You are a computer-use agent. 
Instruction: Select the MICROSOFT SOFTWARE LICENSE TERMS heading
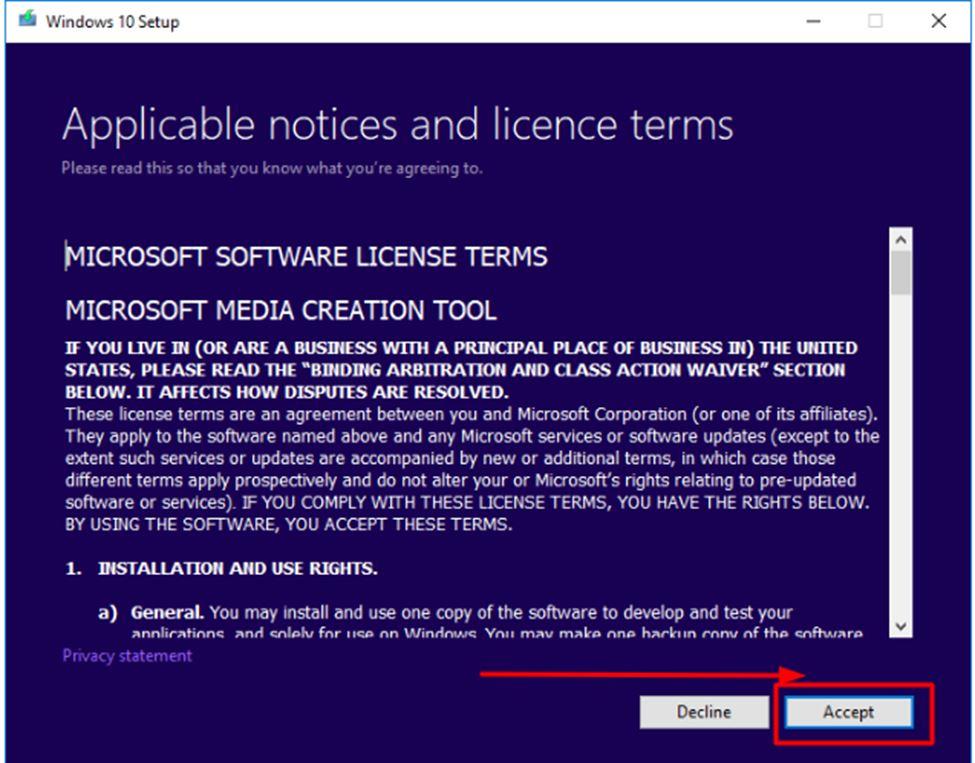(305, 257)
